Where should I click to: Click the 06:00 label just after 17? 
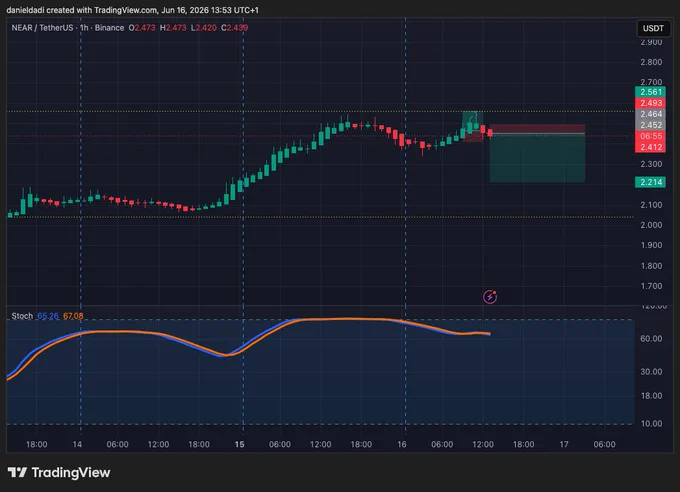click(604, 444)
